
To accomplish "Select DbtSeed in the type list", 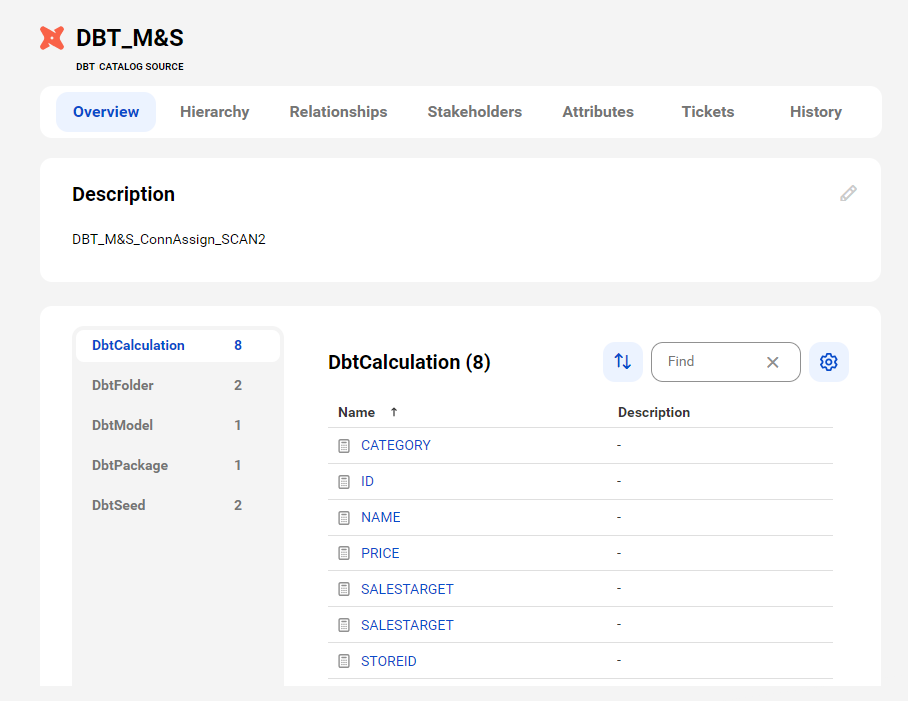I will click(x=178, y=505).
